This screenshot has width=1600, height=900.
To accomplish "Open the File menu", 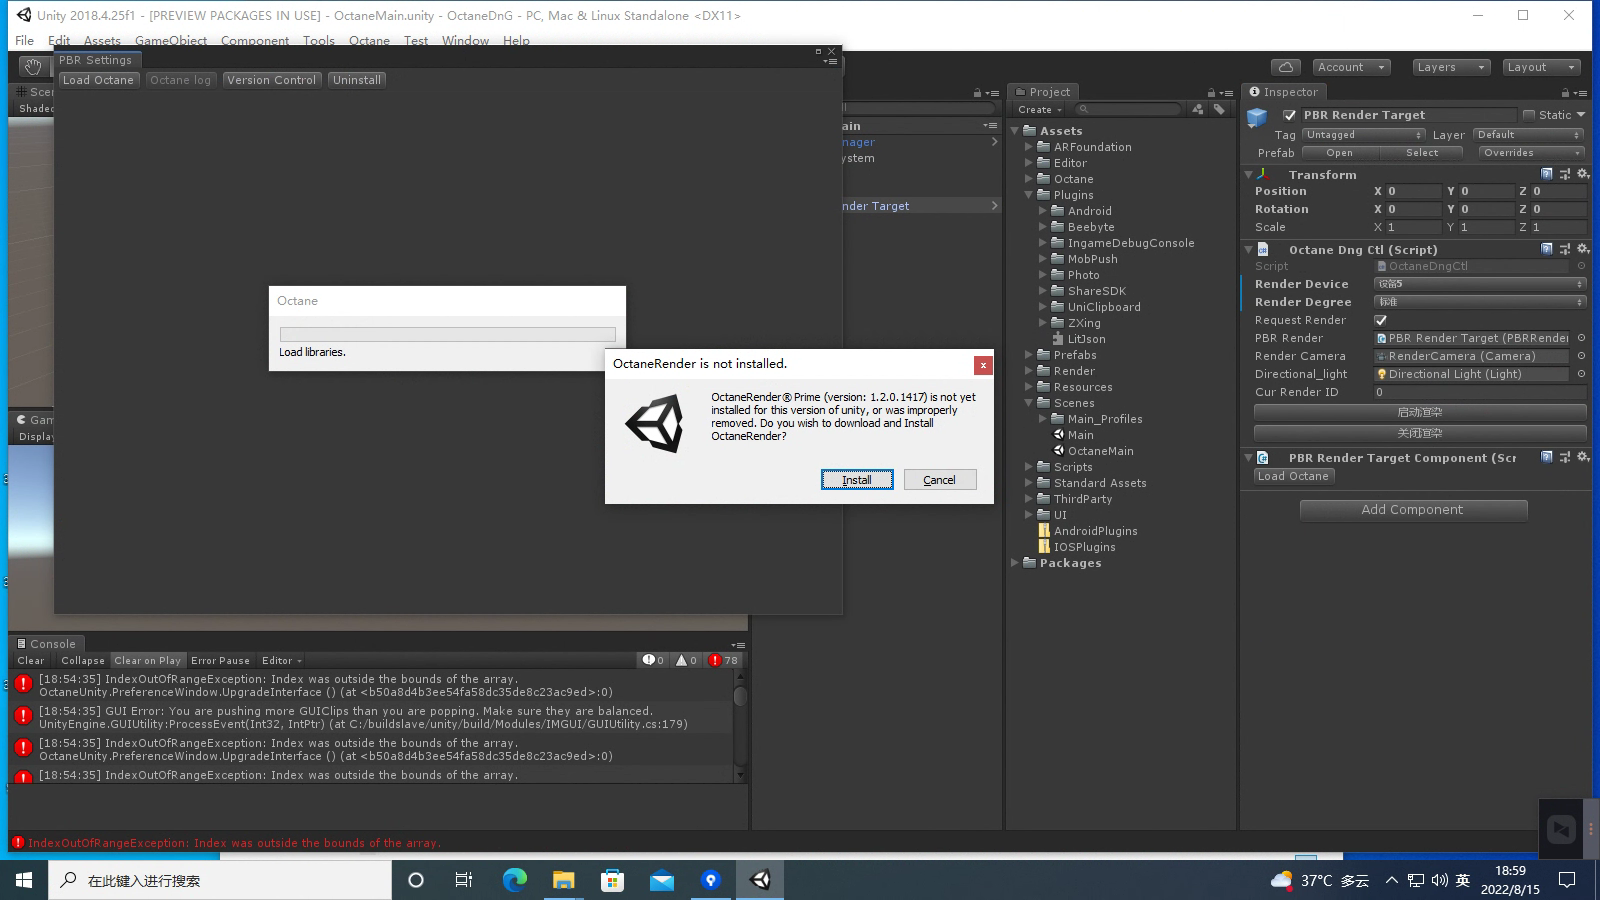I will (x=25, y=41).
